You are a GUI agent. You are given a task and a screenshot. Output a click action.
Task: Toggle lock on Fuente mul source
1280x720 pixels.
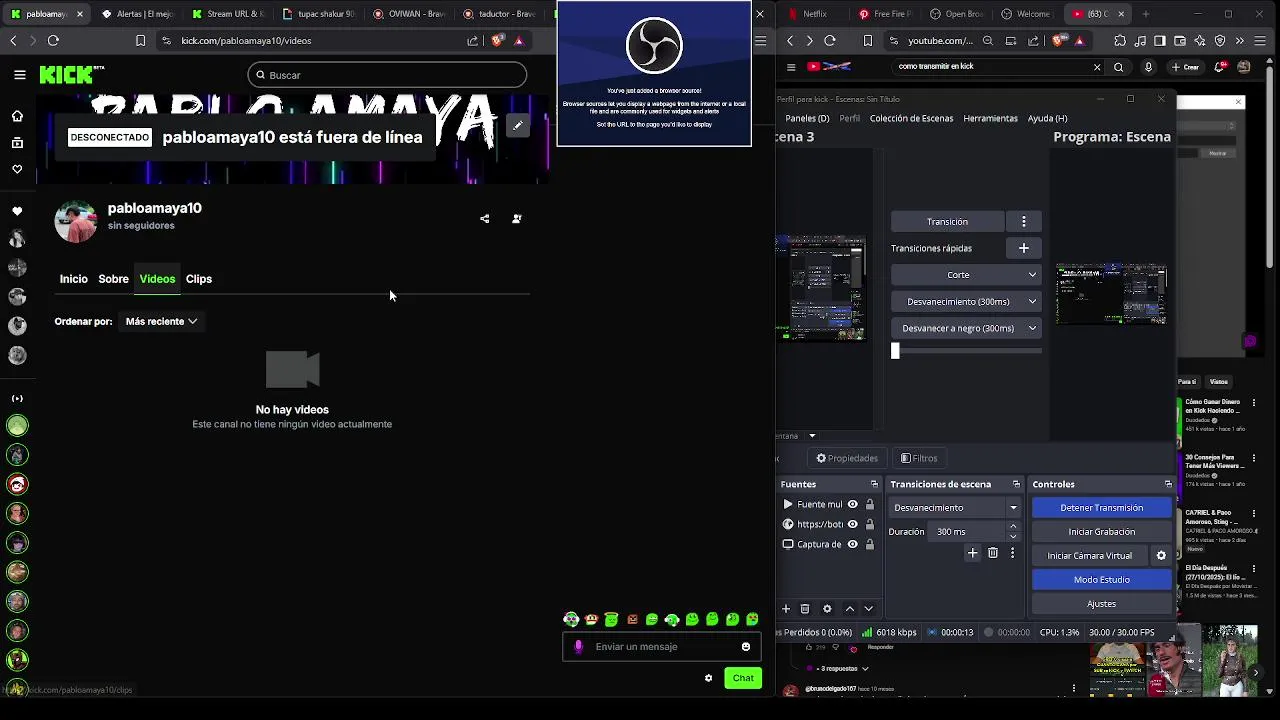click(x=870, y=505)
